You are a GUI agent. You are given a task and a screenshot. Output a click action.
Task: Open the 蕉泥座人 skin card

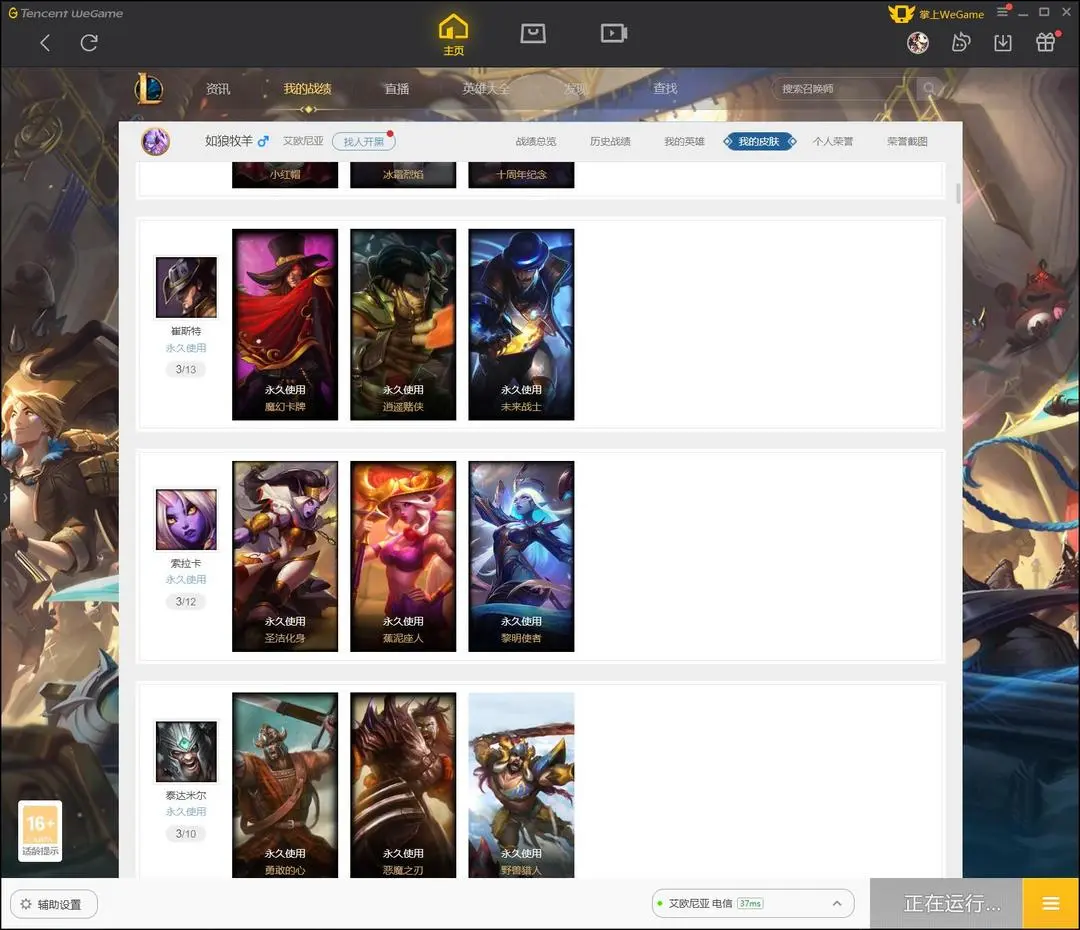tap(403, 556)
